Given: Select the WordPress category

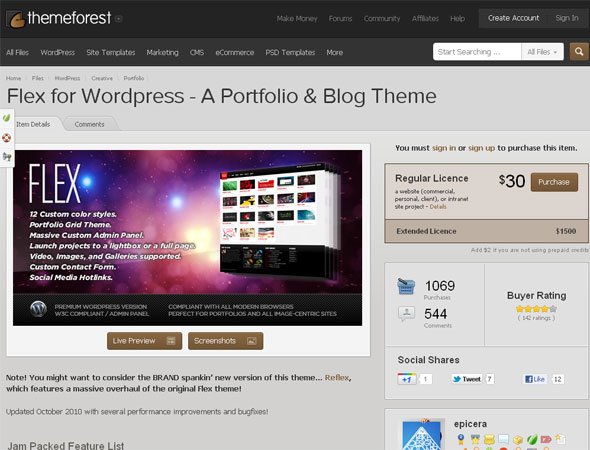Looking at the screenshot, I should 58,52.
